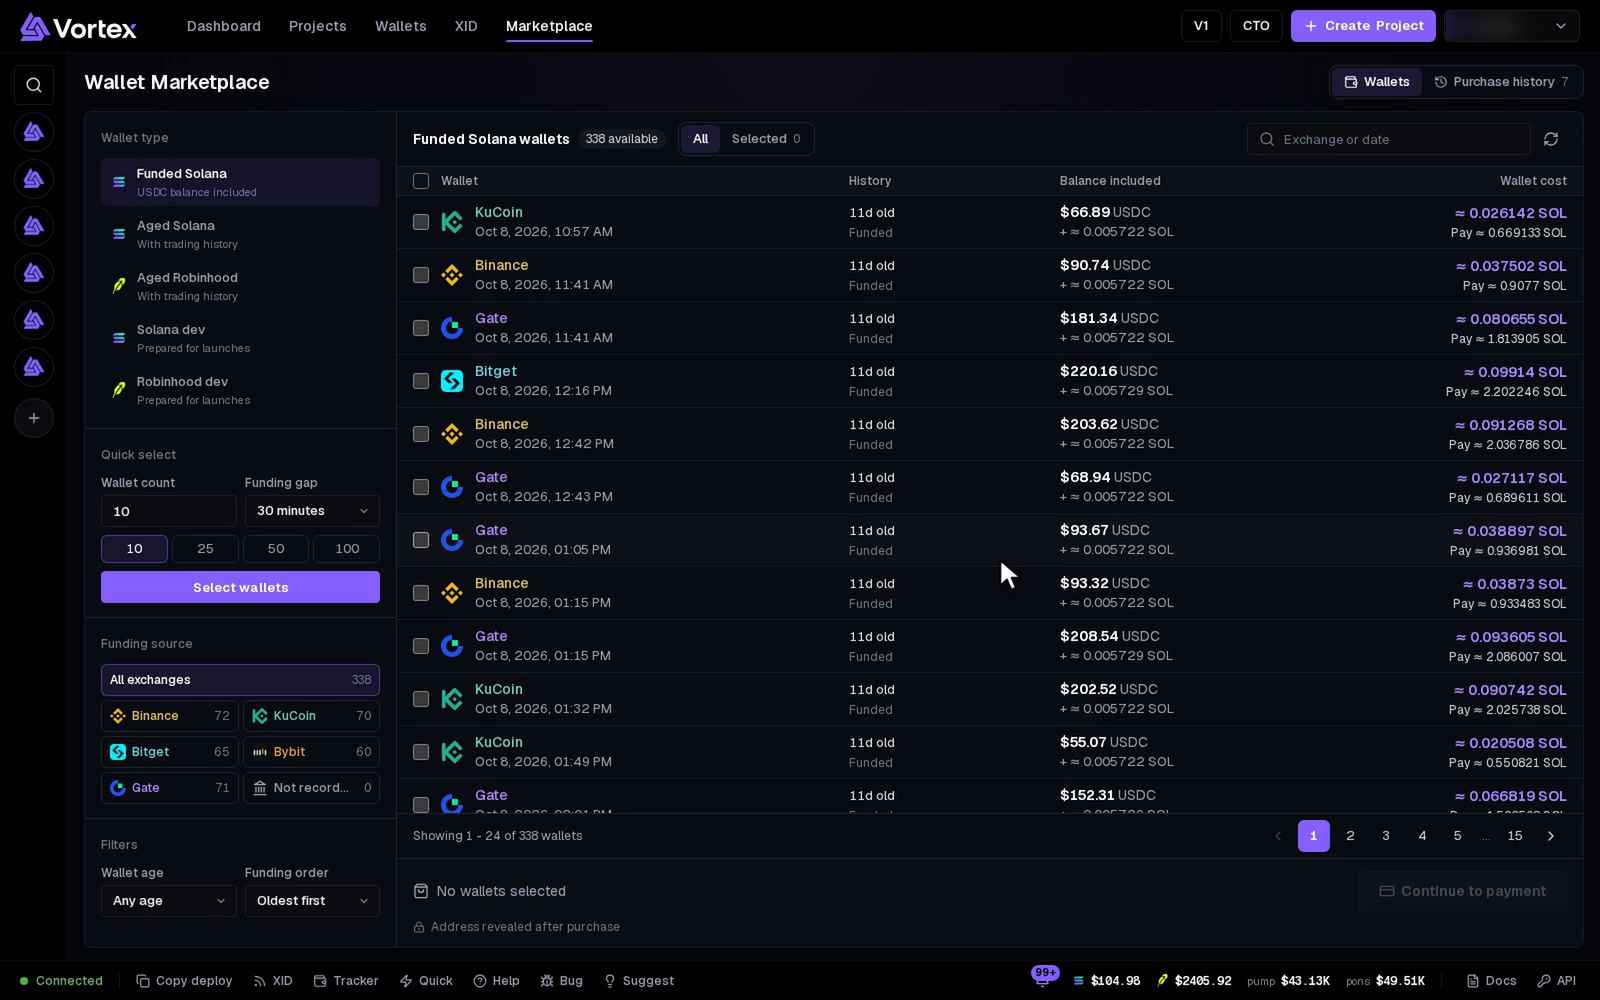Filter by Bybit funding source
Image resolution: width=1600 pixels, height=1000 pixels.
click(x=311, y=752)
